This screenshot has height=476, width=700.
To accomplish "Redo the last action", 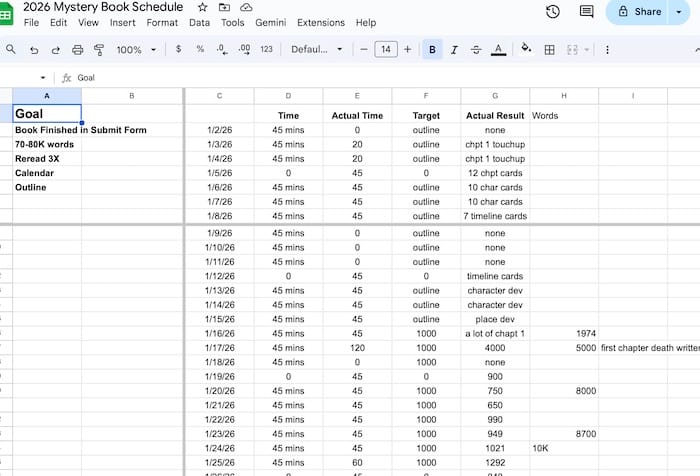I will tap(55, 50).
